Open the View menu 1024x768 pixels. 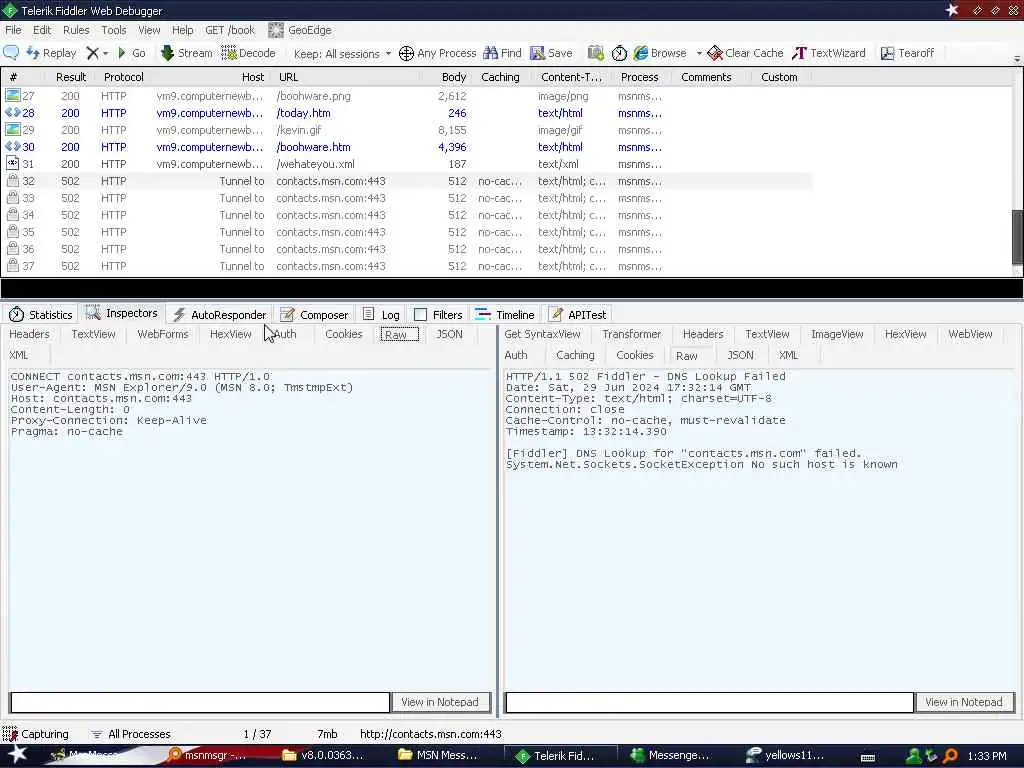[x=149, y=30]
